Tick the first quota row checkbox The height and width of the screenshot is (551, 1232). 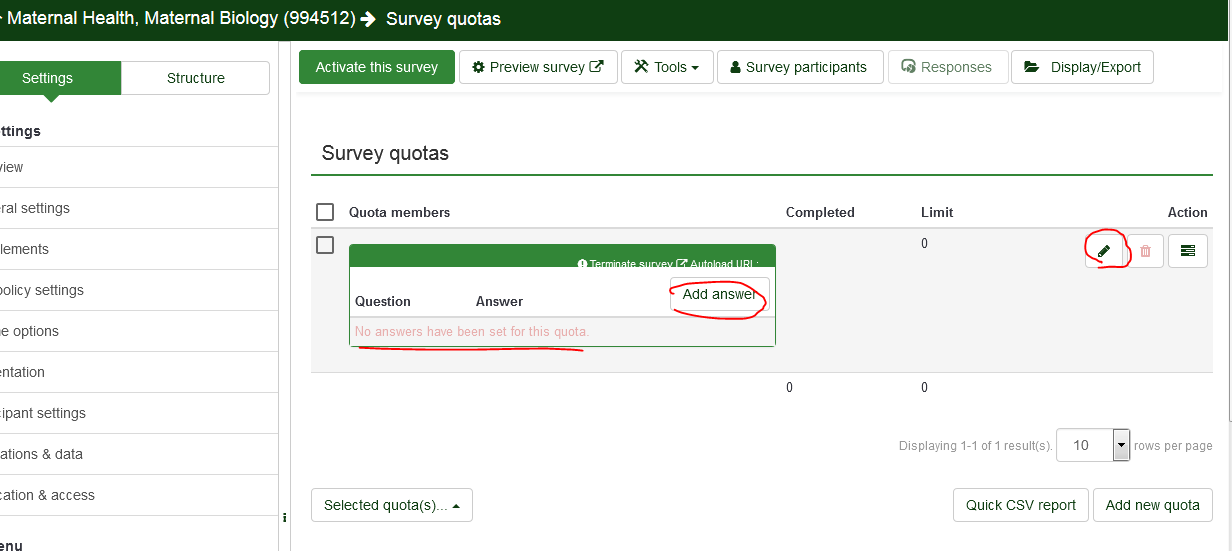(x=325, y=245)
